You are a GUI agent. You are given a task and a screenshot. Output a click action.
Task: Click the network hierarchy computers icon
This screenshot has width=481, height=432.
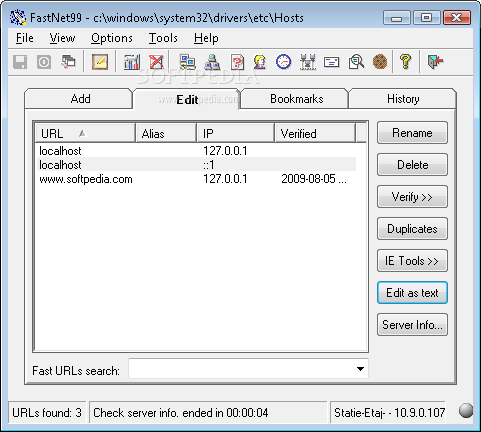coord(212,62)
